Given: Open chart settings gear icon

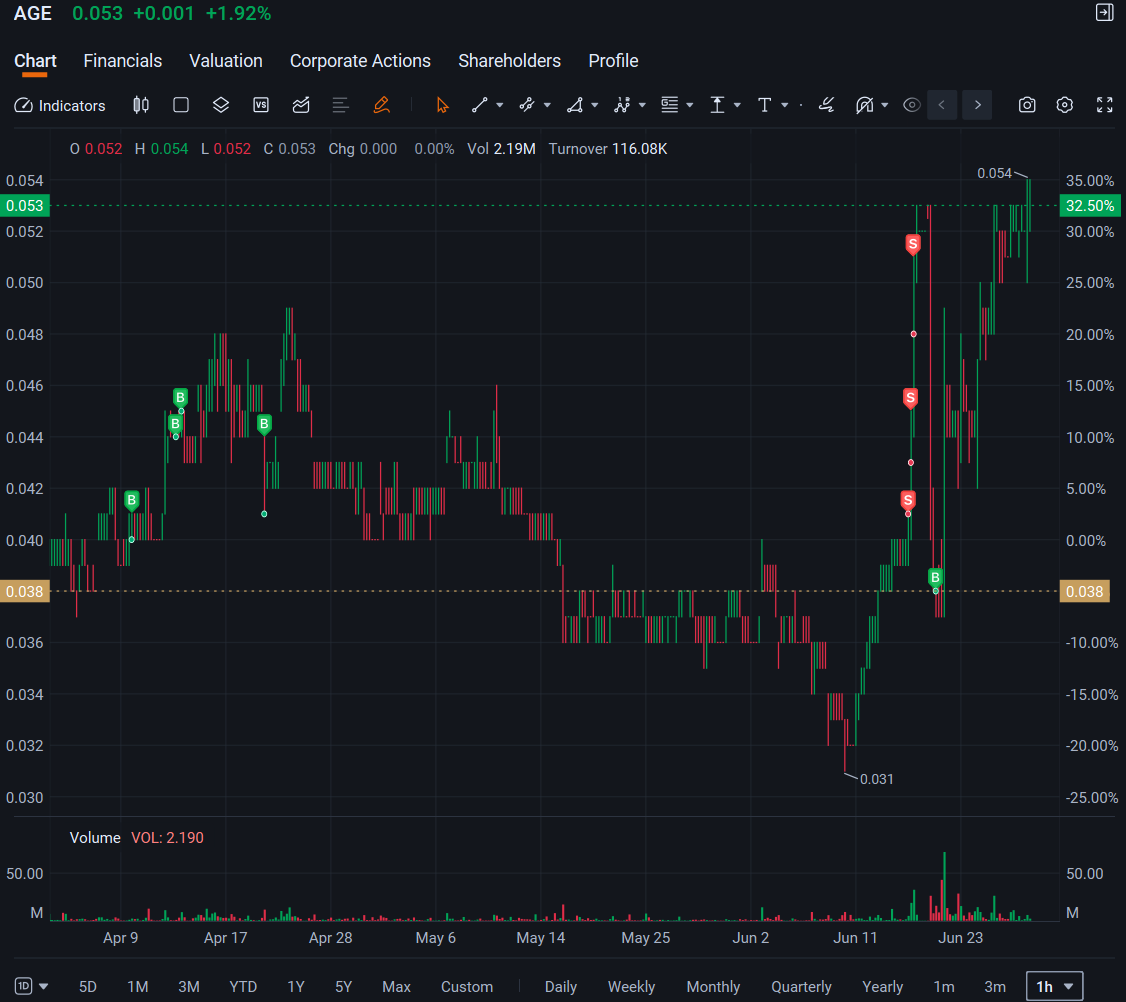Looking at the screenshot, I should tap(1065, 106).
